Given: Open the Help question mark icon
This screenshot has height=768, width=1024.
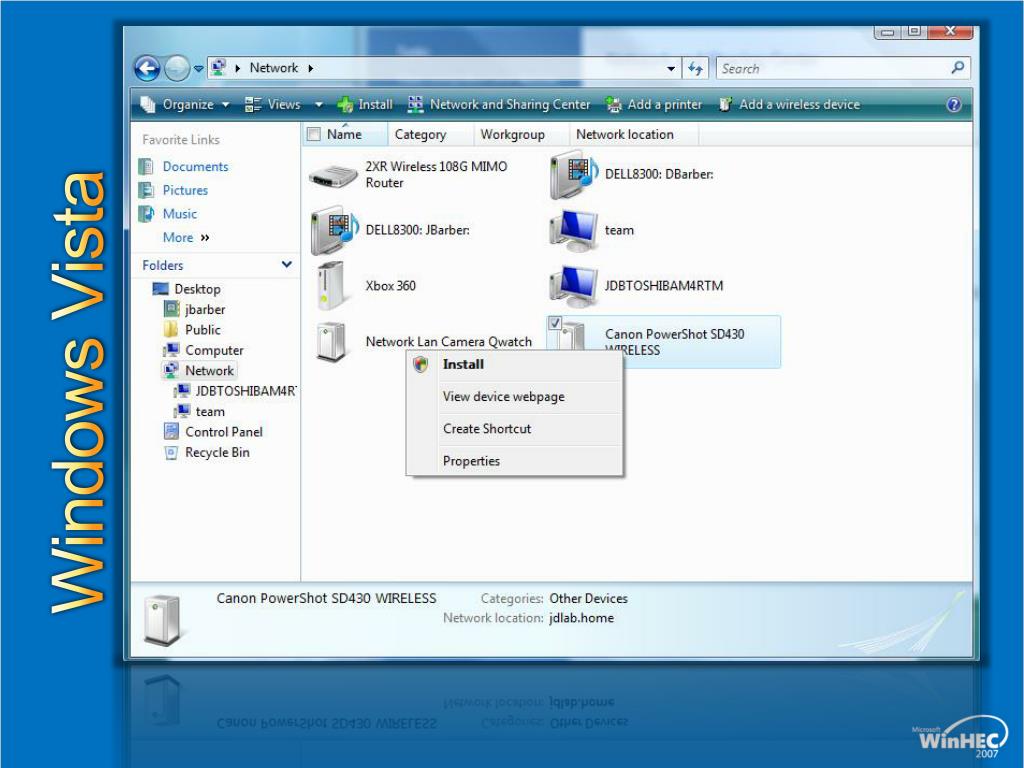Looking at the screenshot, I should point(953,104).
